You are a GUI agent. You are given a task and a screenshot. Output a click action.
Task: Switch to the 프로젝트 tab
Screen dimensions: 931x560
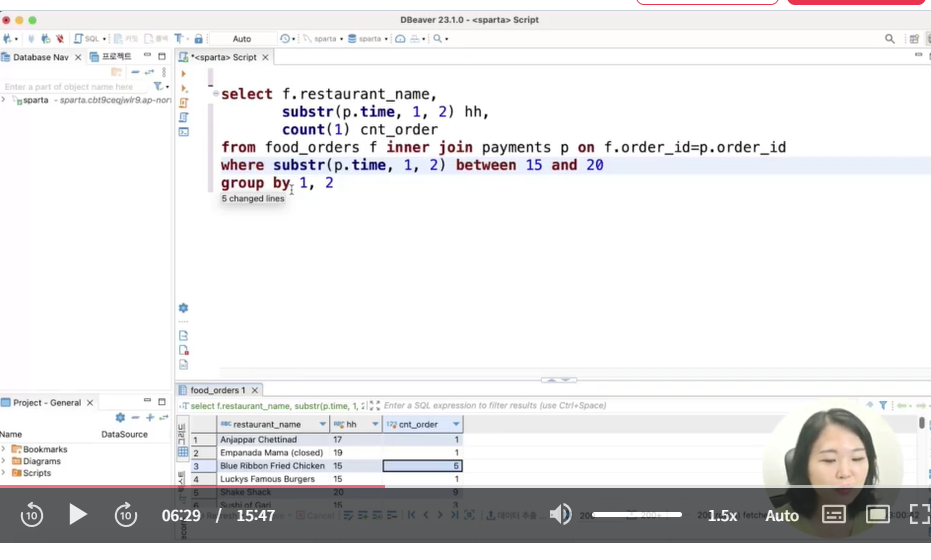110,57
